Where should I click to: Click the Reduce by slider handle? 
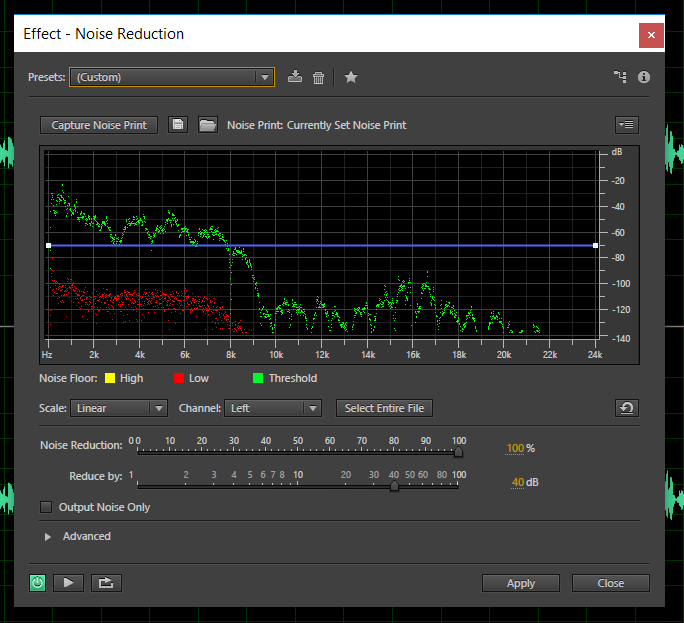[x=394, y=486]
